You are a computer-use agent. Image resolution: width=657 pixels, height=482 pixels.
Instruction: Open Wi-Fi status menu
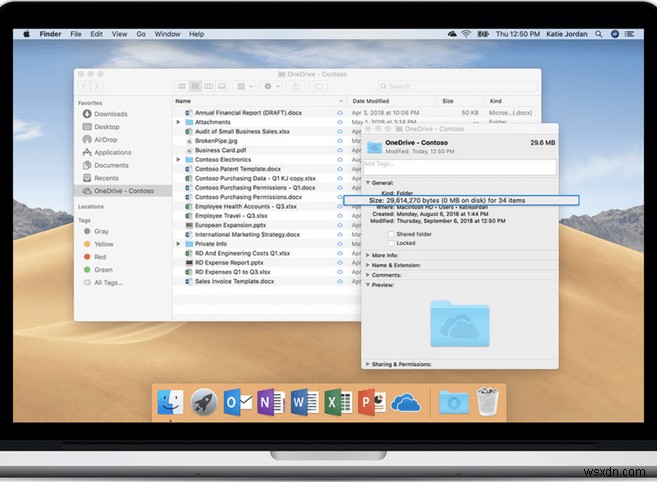466,34
